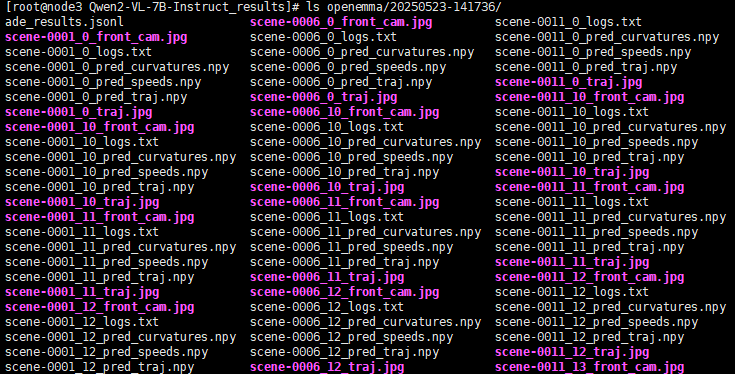This screenshot has height=374, width=735.
Task: Click scene-0006_0_front_cam.jpg at column top
Action: [341, 22]
